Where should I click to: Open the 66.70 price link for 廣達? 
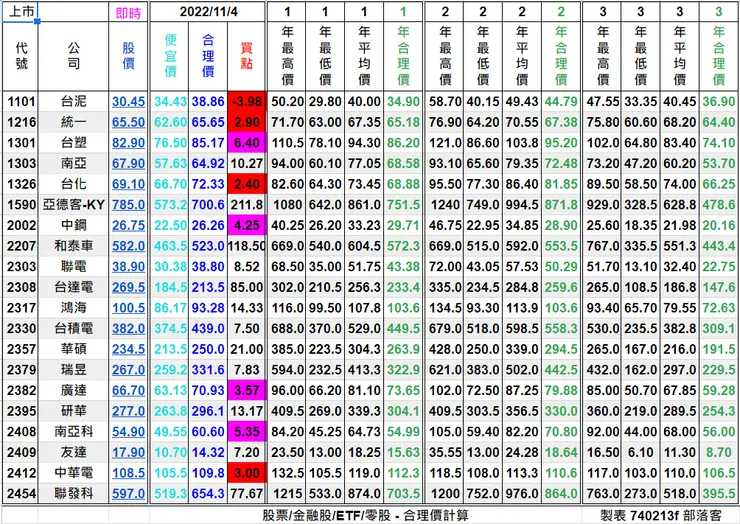[128, 390]
